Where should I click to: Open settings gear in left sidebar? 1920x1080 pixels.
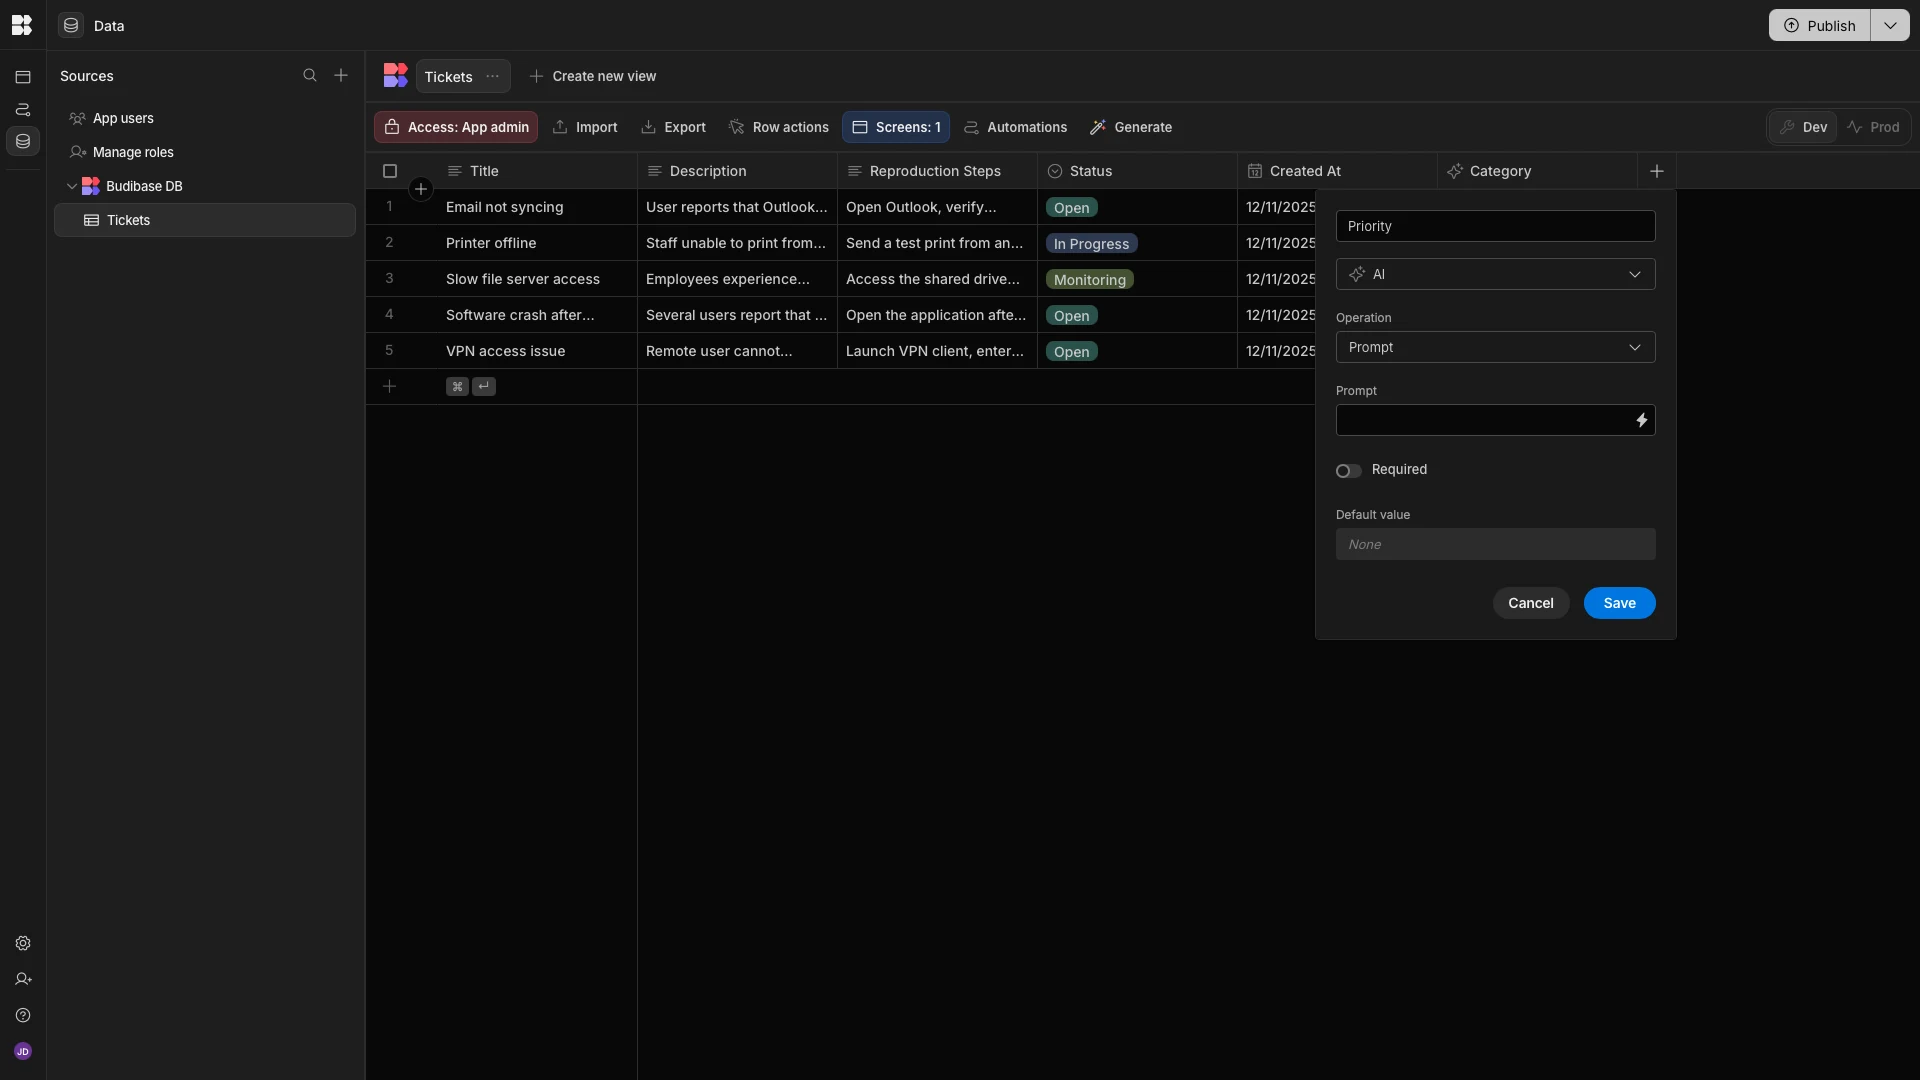pyautogui.click(x=23, y=944)
